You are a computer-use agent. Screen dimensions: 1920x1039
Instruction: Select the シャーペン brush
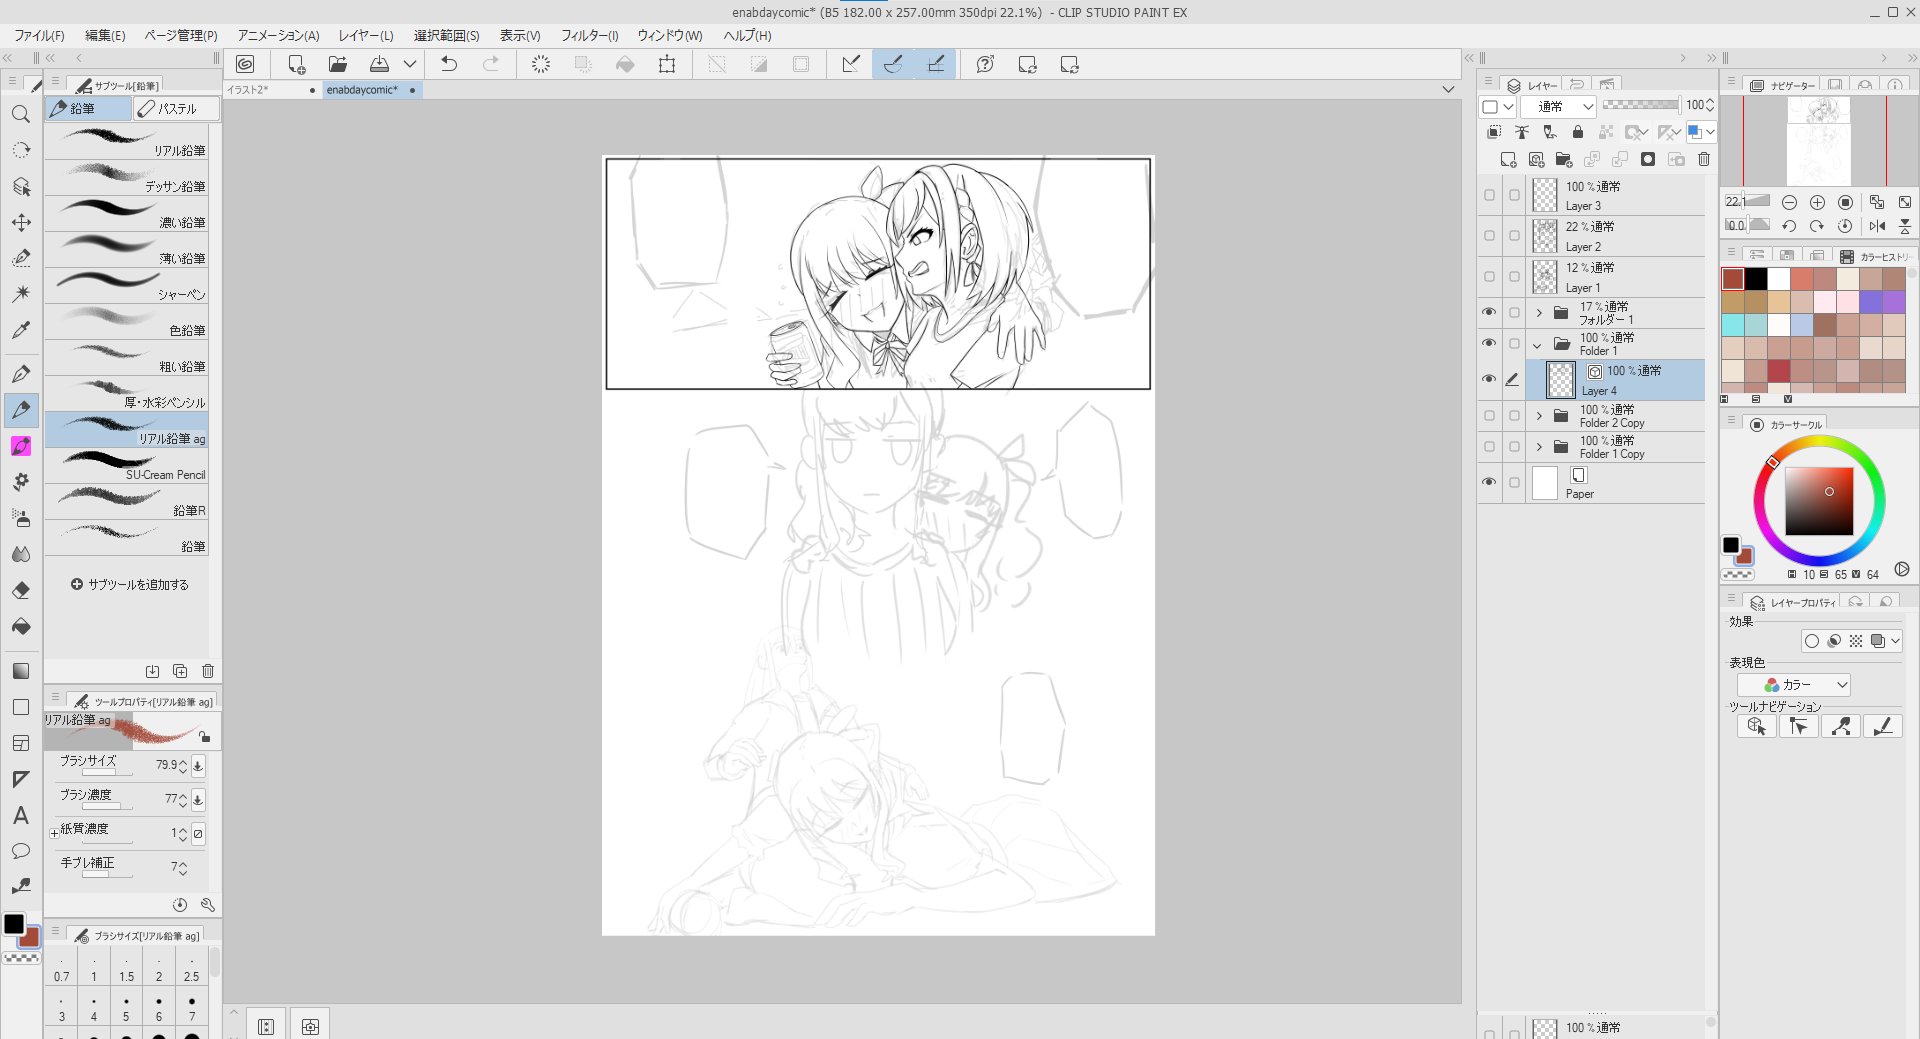click(x=126, y=286)
